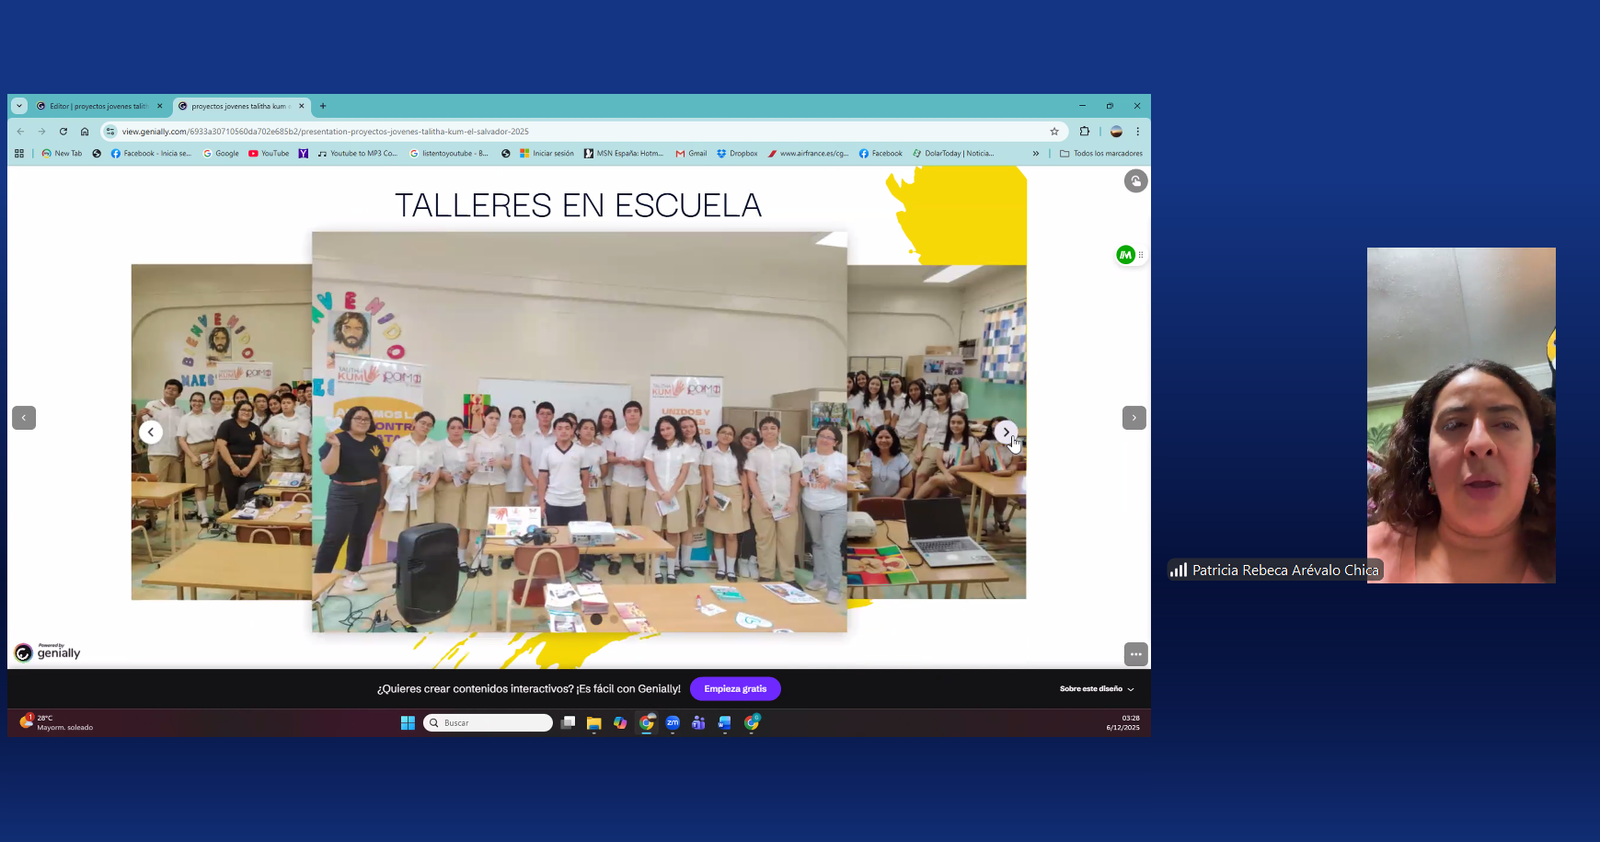Image resolution: width=1600 pixels, height=842 pixels.
Task: Bookmark this page with star icon
Action: (x=1054, y=131)
